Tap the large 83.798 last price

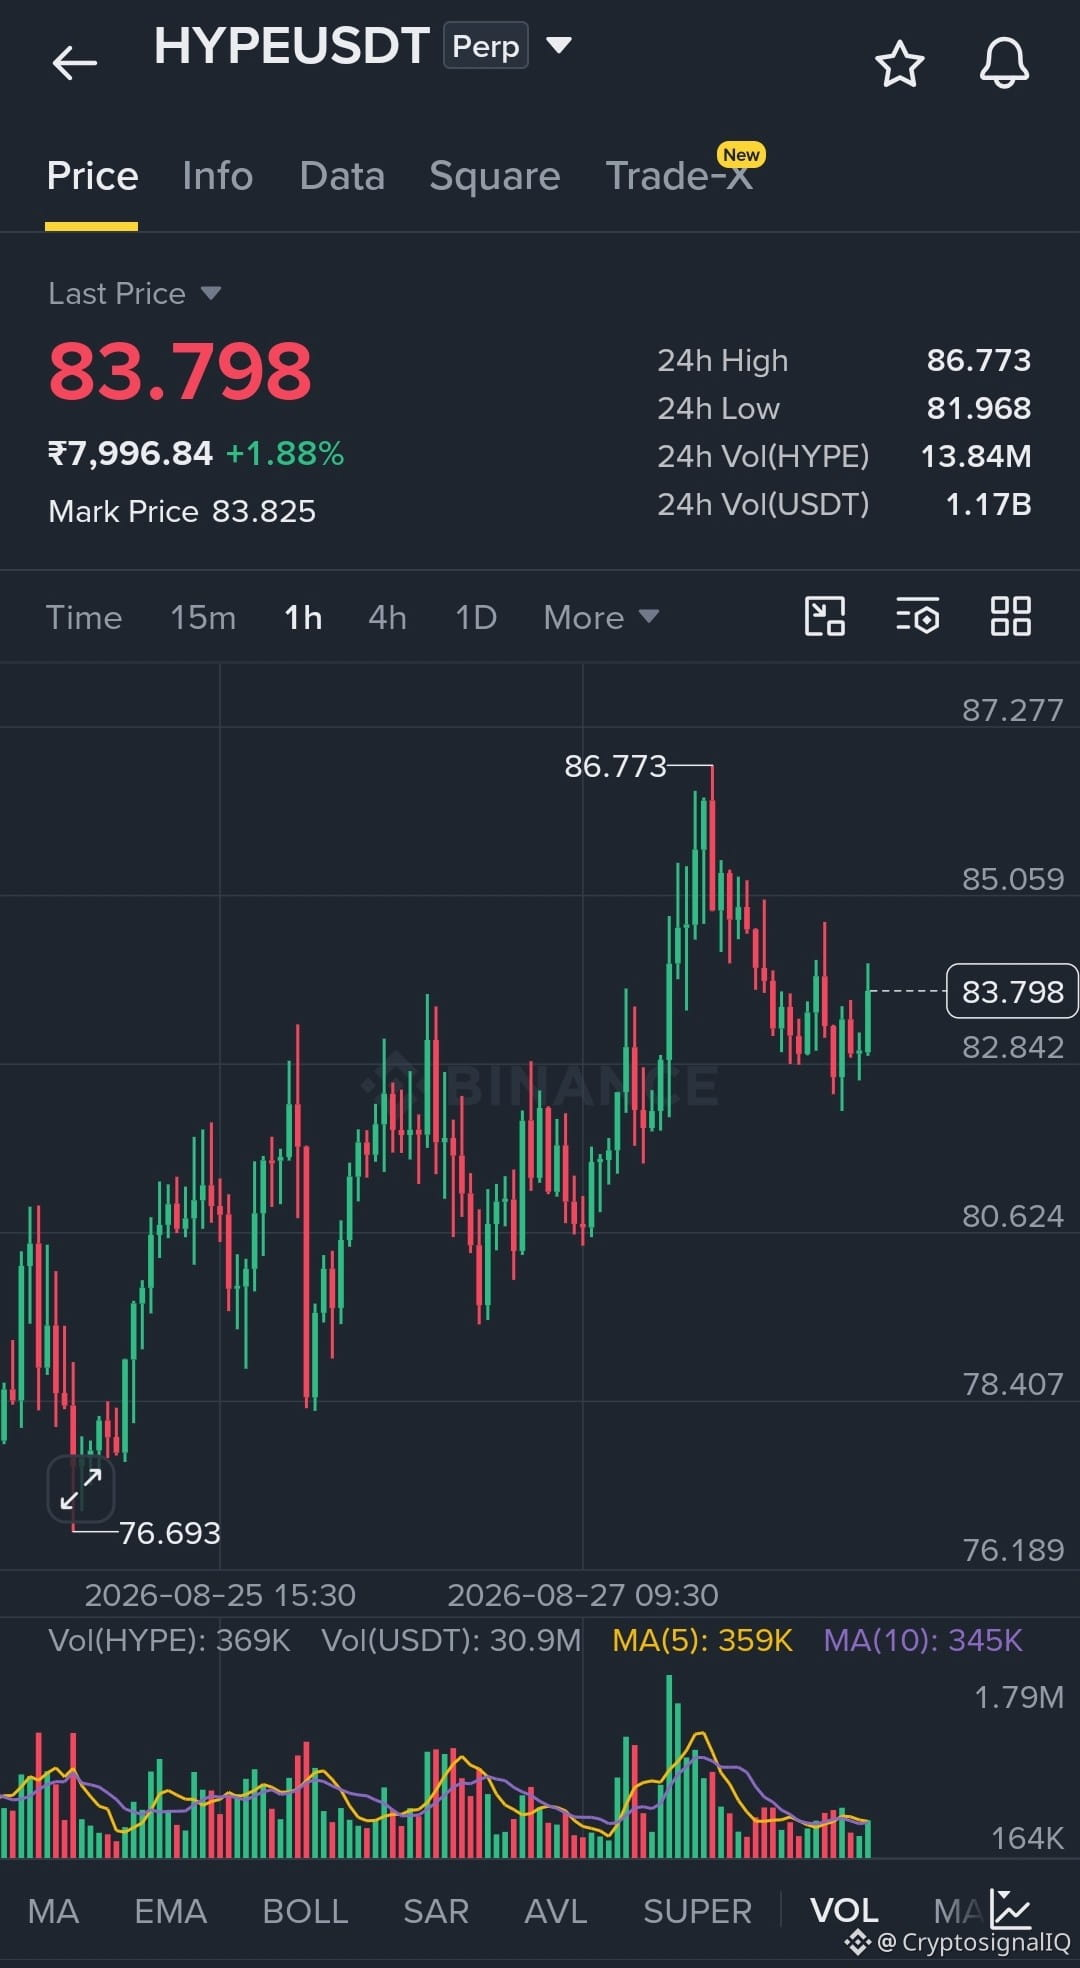click(x=180, y=371)
